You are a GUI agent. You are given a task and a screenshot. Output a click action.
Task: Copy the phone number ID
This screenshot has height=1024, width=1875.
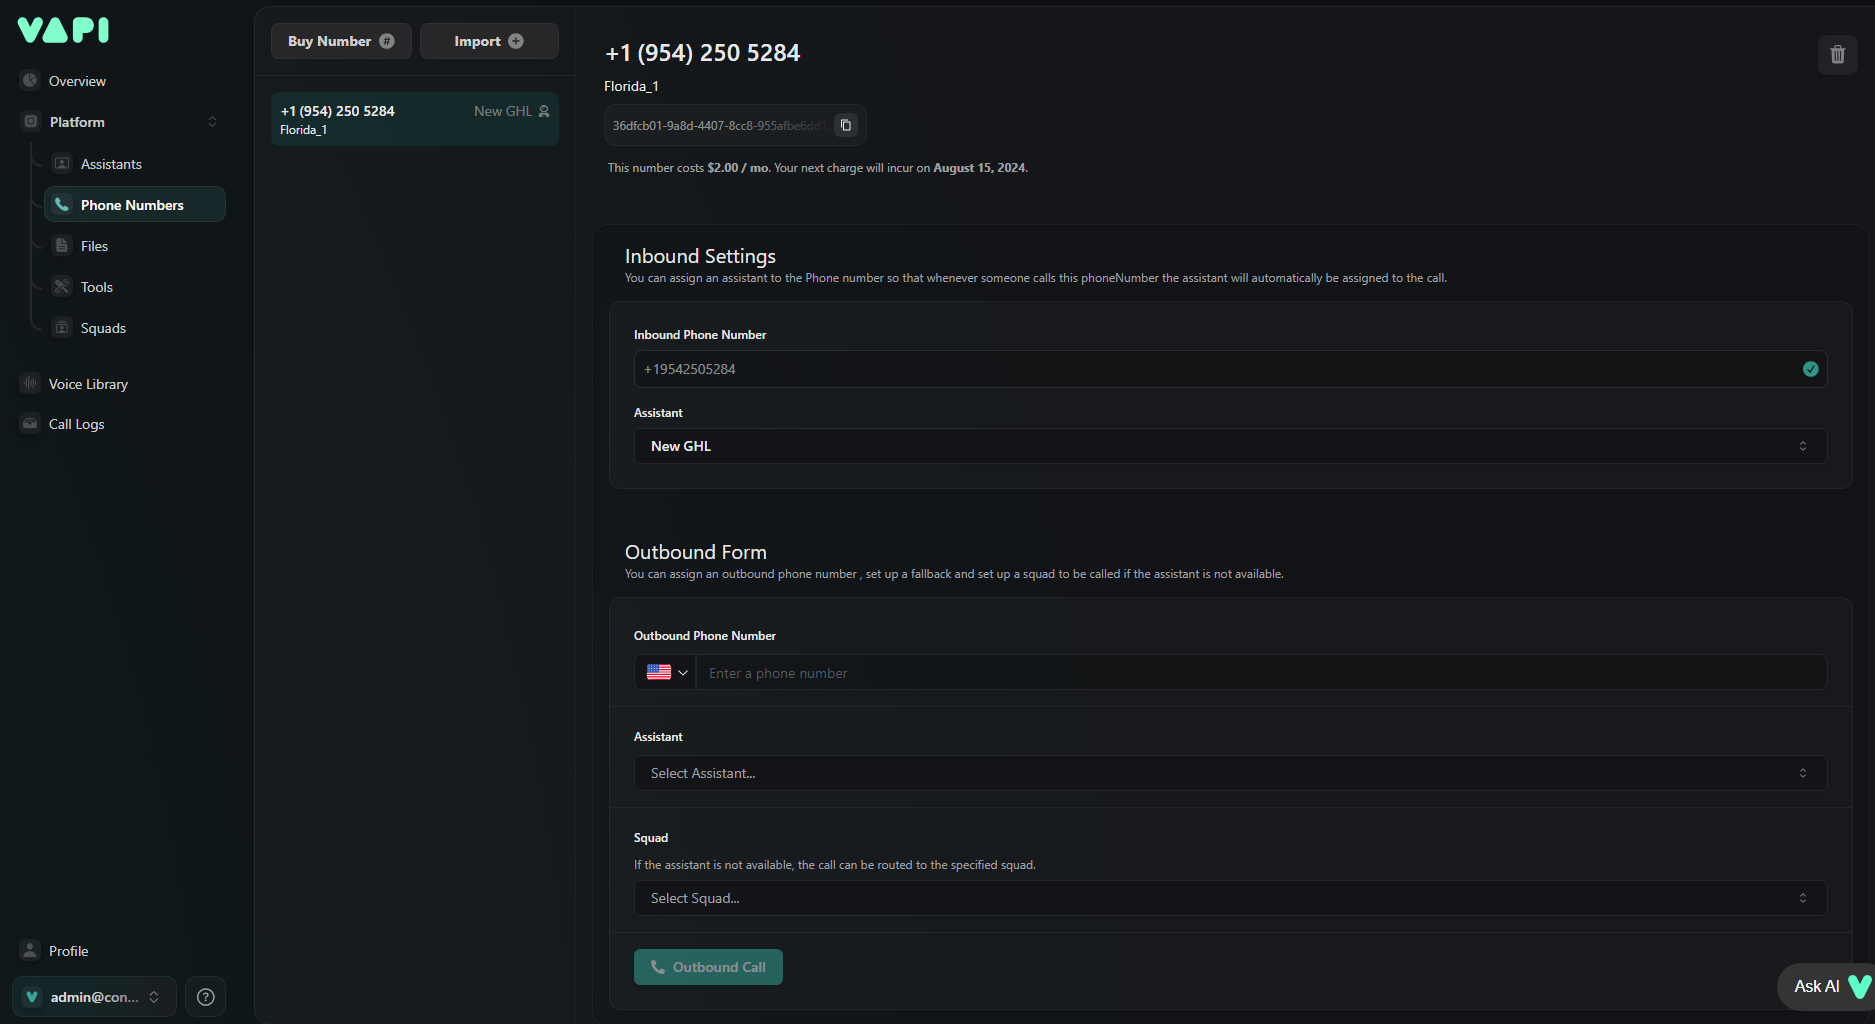(x=845, y=125)
